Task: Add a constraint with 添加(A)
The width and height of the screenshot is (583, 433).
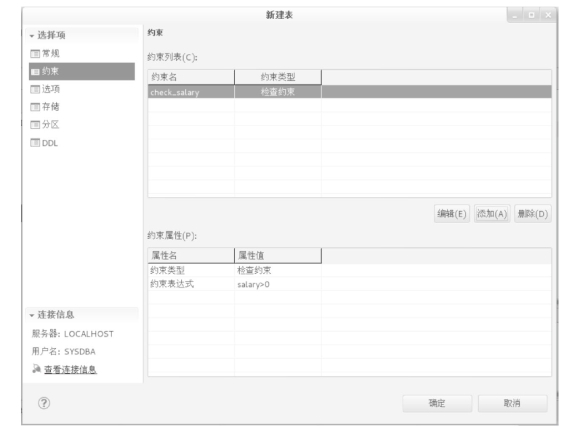Action: click(x=492, y=214)
